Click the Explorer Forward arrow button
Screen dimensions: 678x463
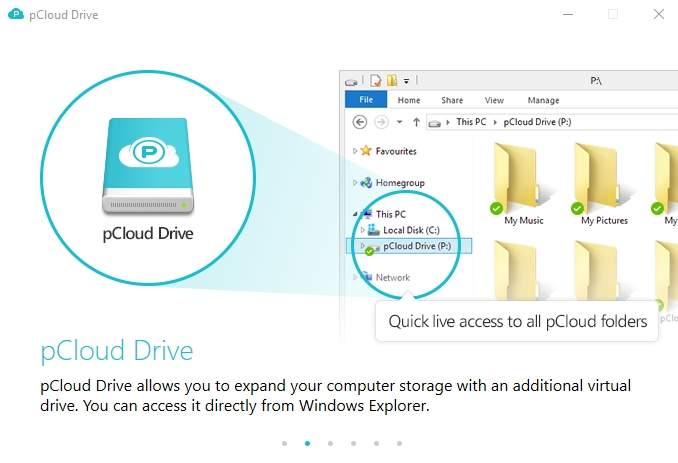(381, 122)
